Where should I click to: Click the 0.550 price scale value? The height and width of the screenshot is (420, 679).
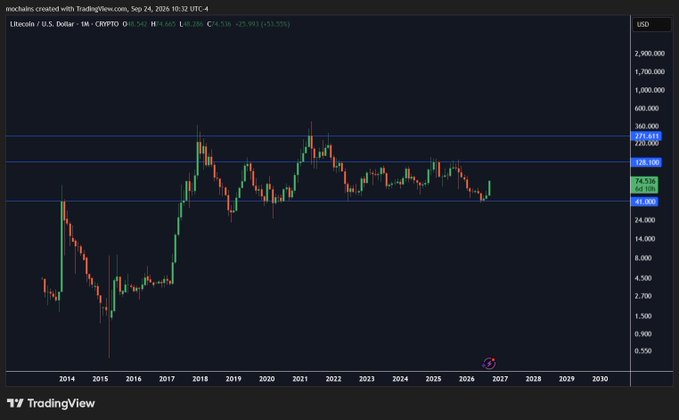click(x=643, y=351)
